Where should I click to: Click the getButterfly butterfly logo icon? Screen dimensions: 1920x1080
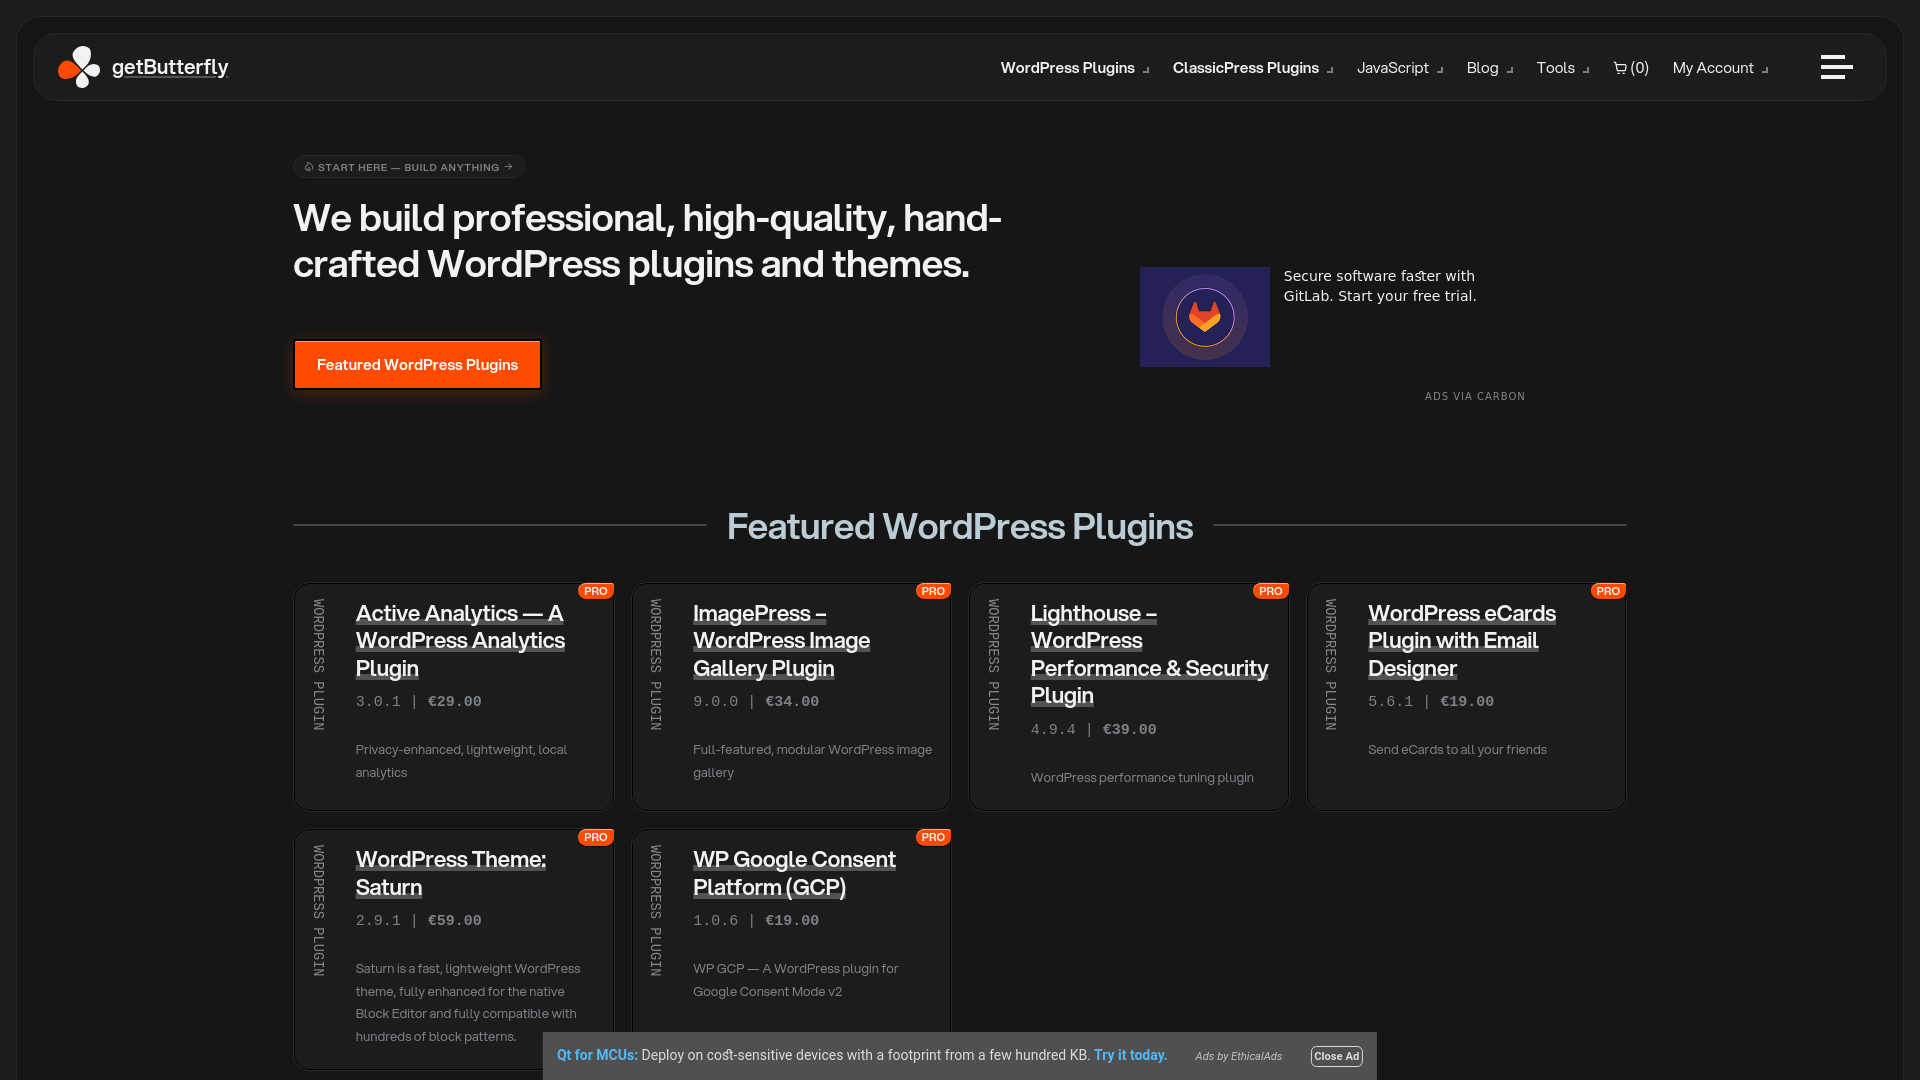coord(79,67)
